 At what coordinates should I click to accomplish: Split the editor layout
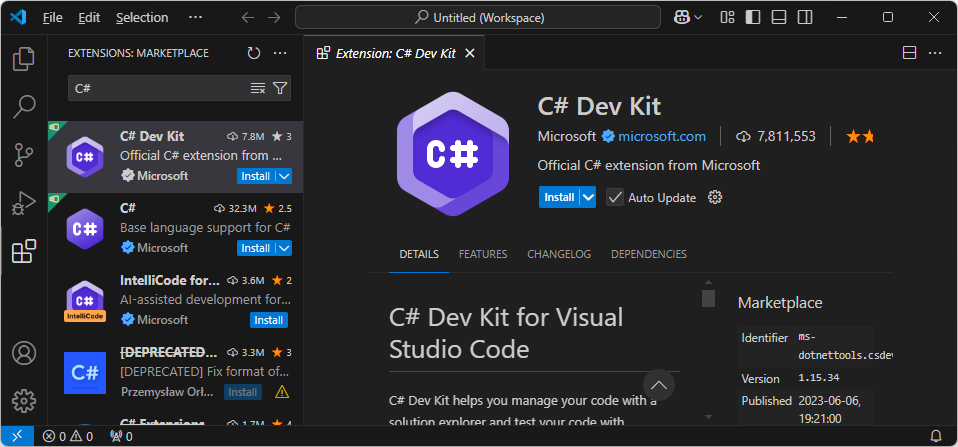coord(909,54)
